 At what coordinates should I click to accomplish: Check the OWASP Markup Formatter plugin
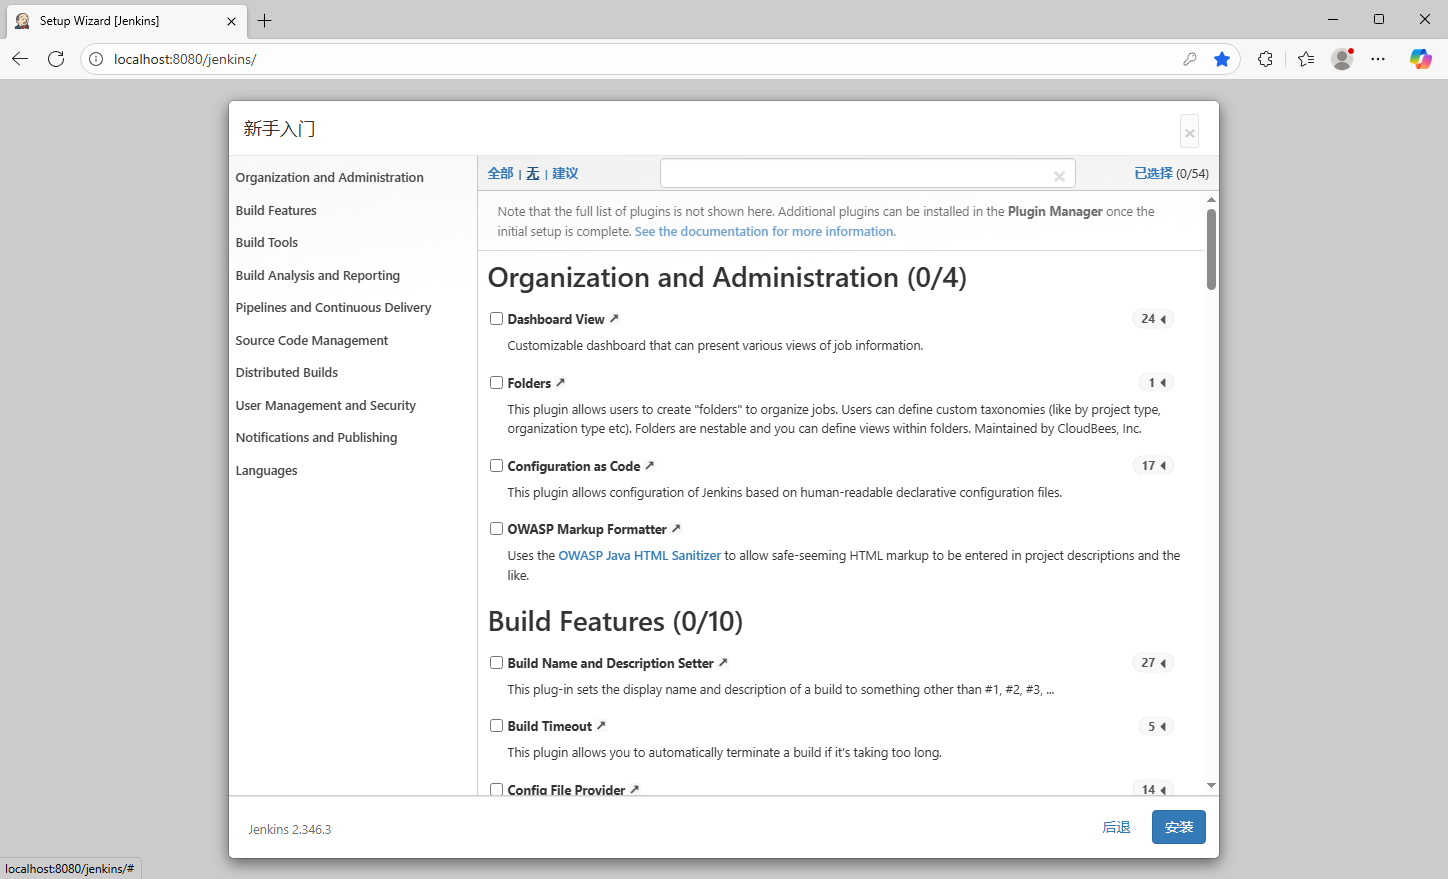(496, 529)
